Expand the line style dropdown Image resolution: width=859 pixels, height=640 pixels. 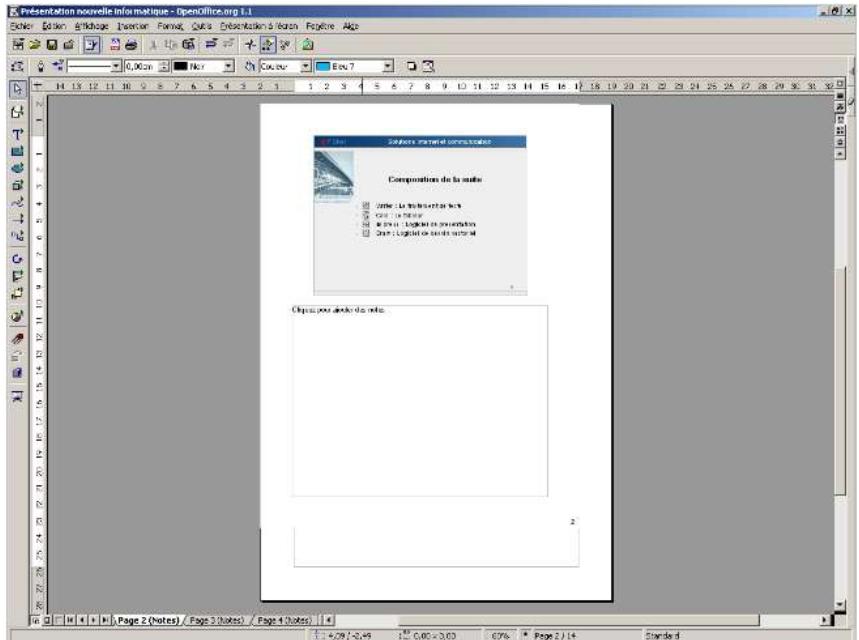[x=116, y=66]
